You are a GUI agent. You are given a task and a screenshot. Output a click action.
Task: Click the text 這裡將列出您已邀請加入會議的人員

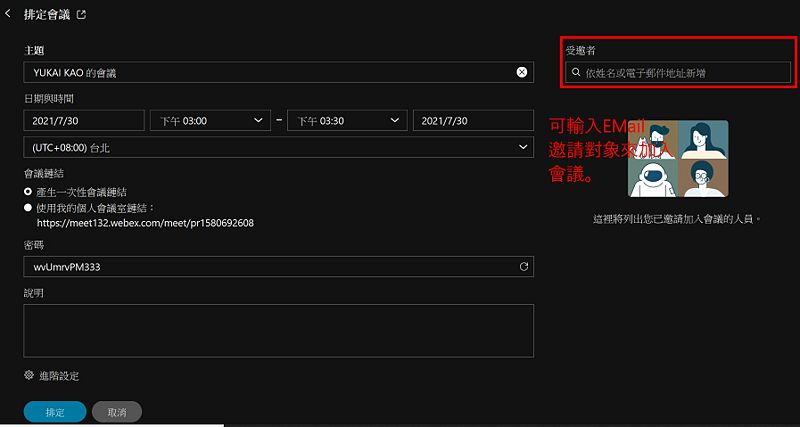pyautogui.click(x=677, y=219)
